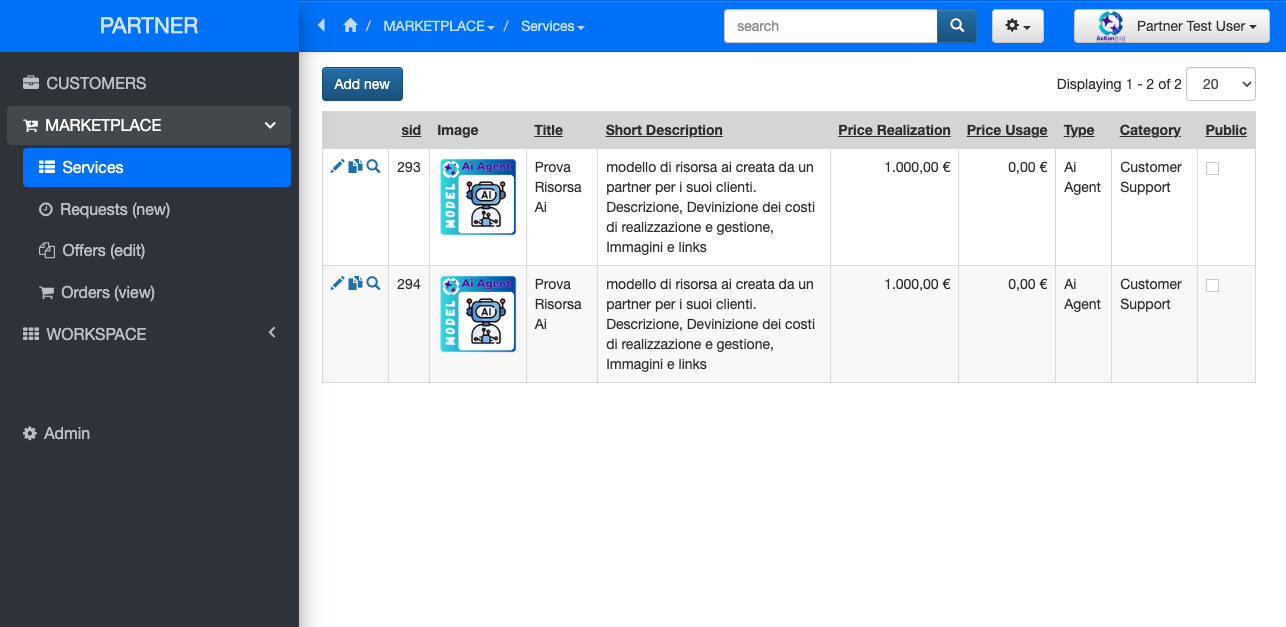Click the clock icon beside Requests (new)
The image size is (1286, 627).
[x=45, y=209]
